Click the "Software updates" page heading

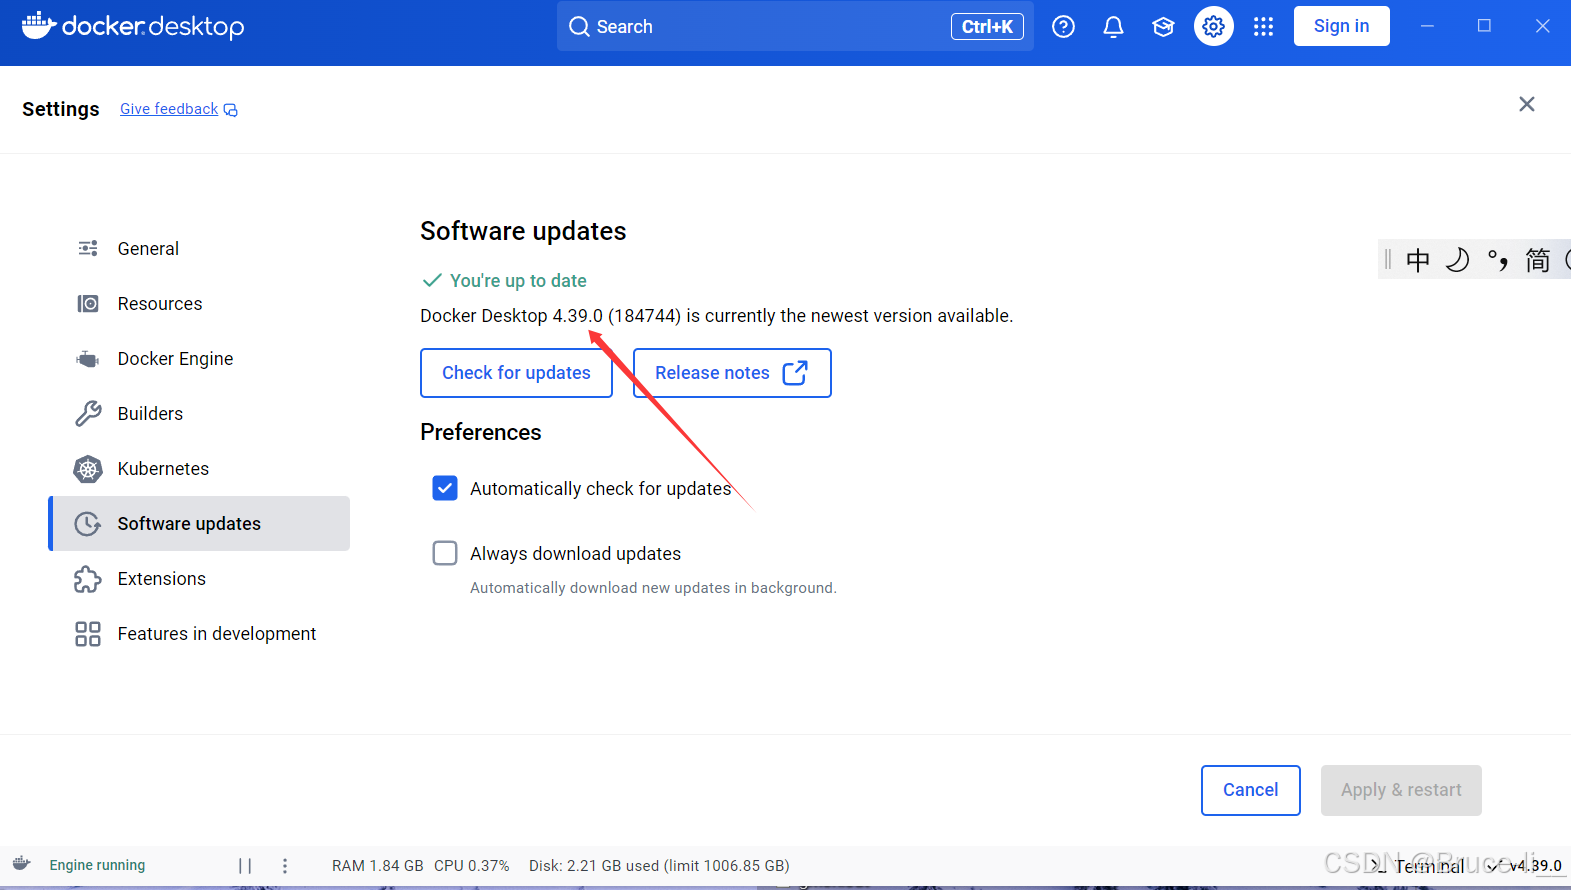coord(523,231)
